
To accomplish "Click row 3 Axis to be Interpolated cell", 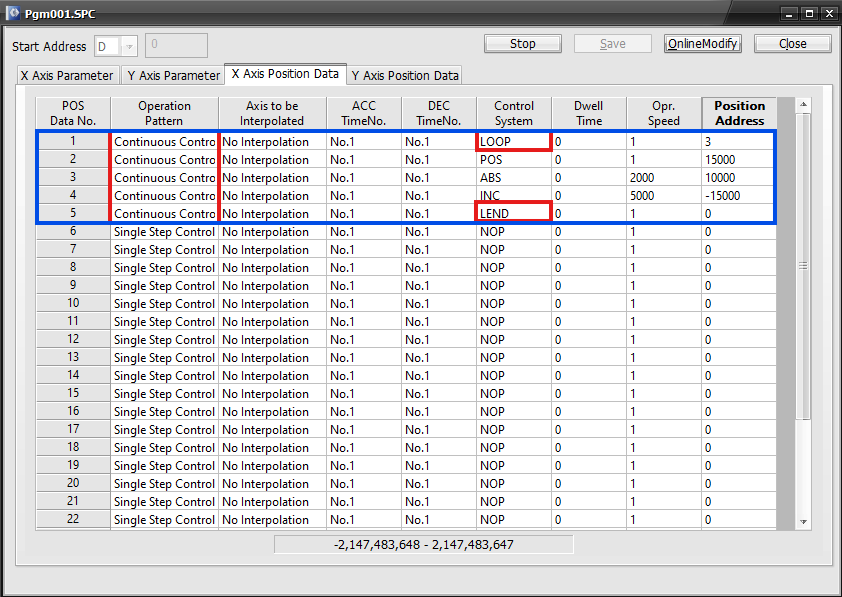I will (272, 178).
